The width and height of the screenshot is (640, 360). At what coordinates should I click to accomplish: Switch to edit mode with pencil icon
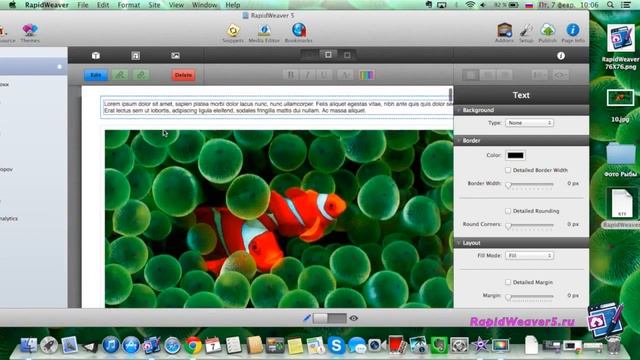pyautogui.click(x=307, y=318)
